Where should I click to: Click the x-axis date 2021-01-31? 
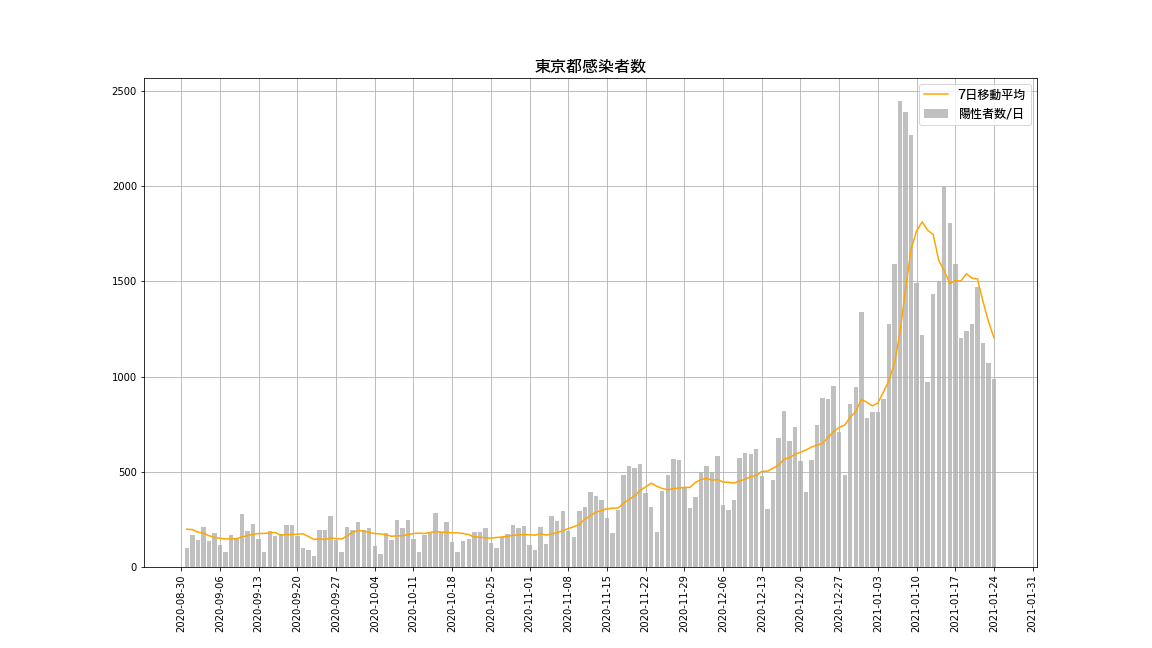coord(1033,604)
